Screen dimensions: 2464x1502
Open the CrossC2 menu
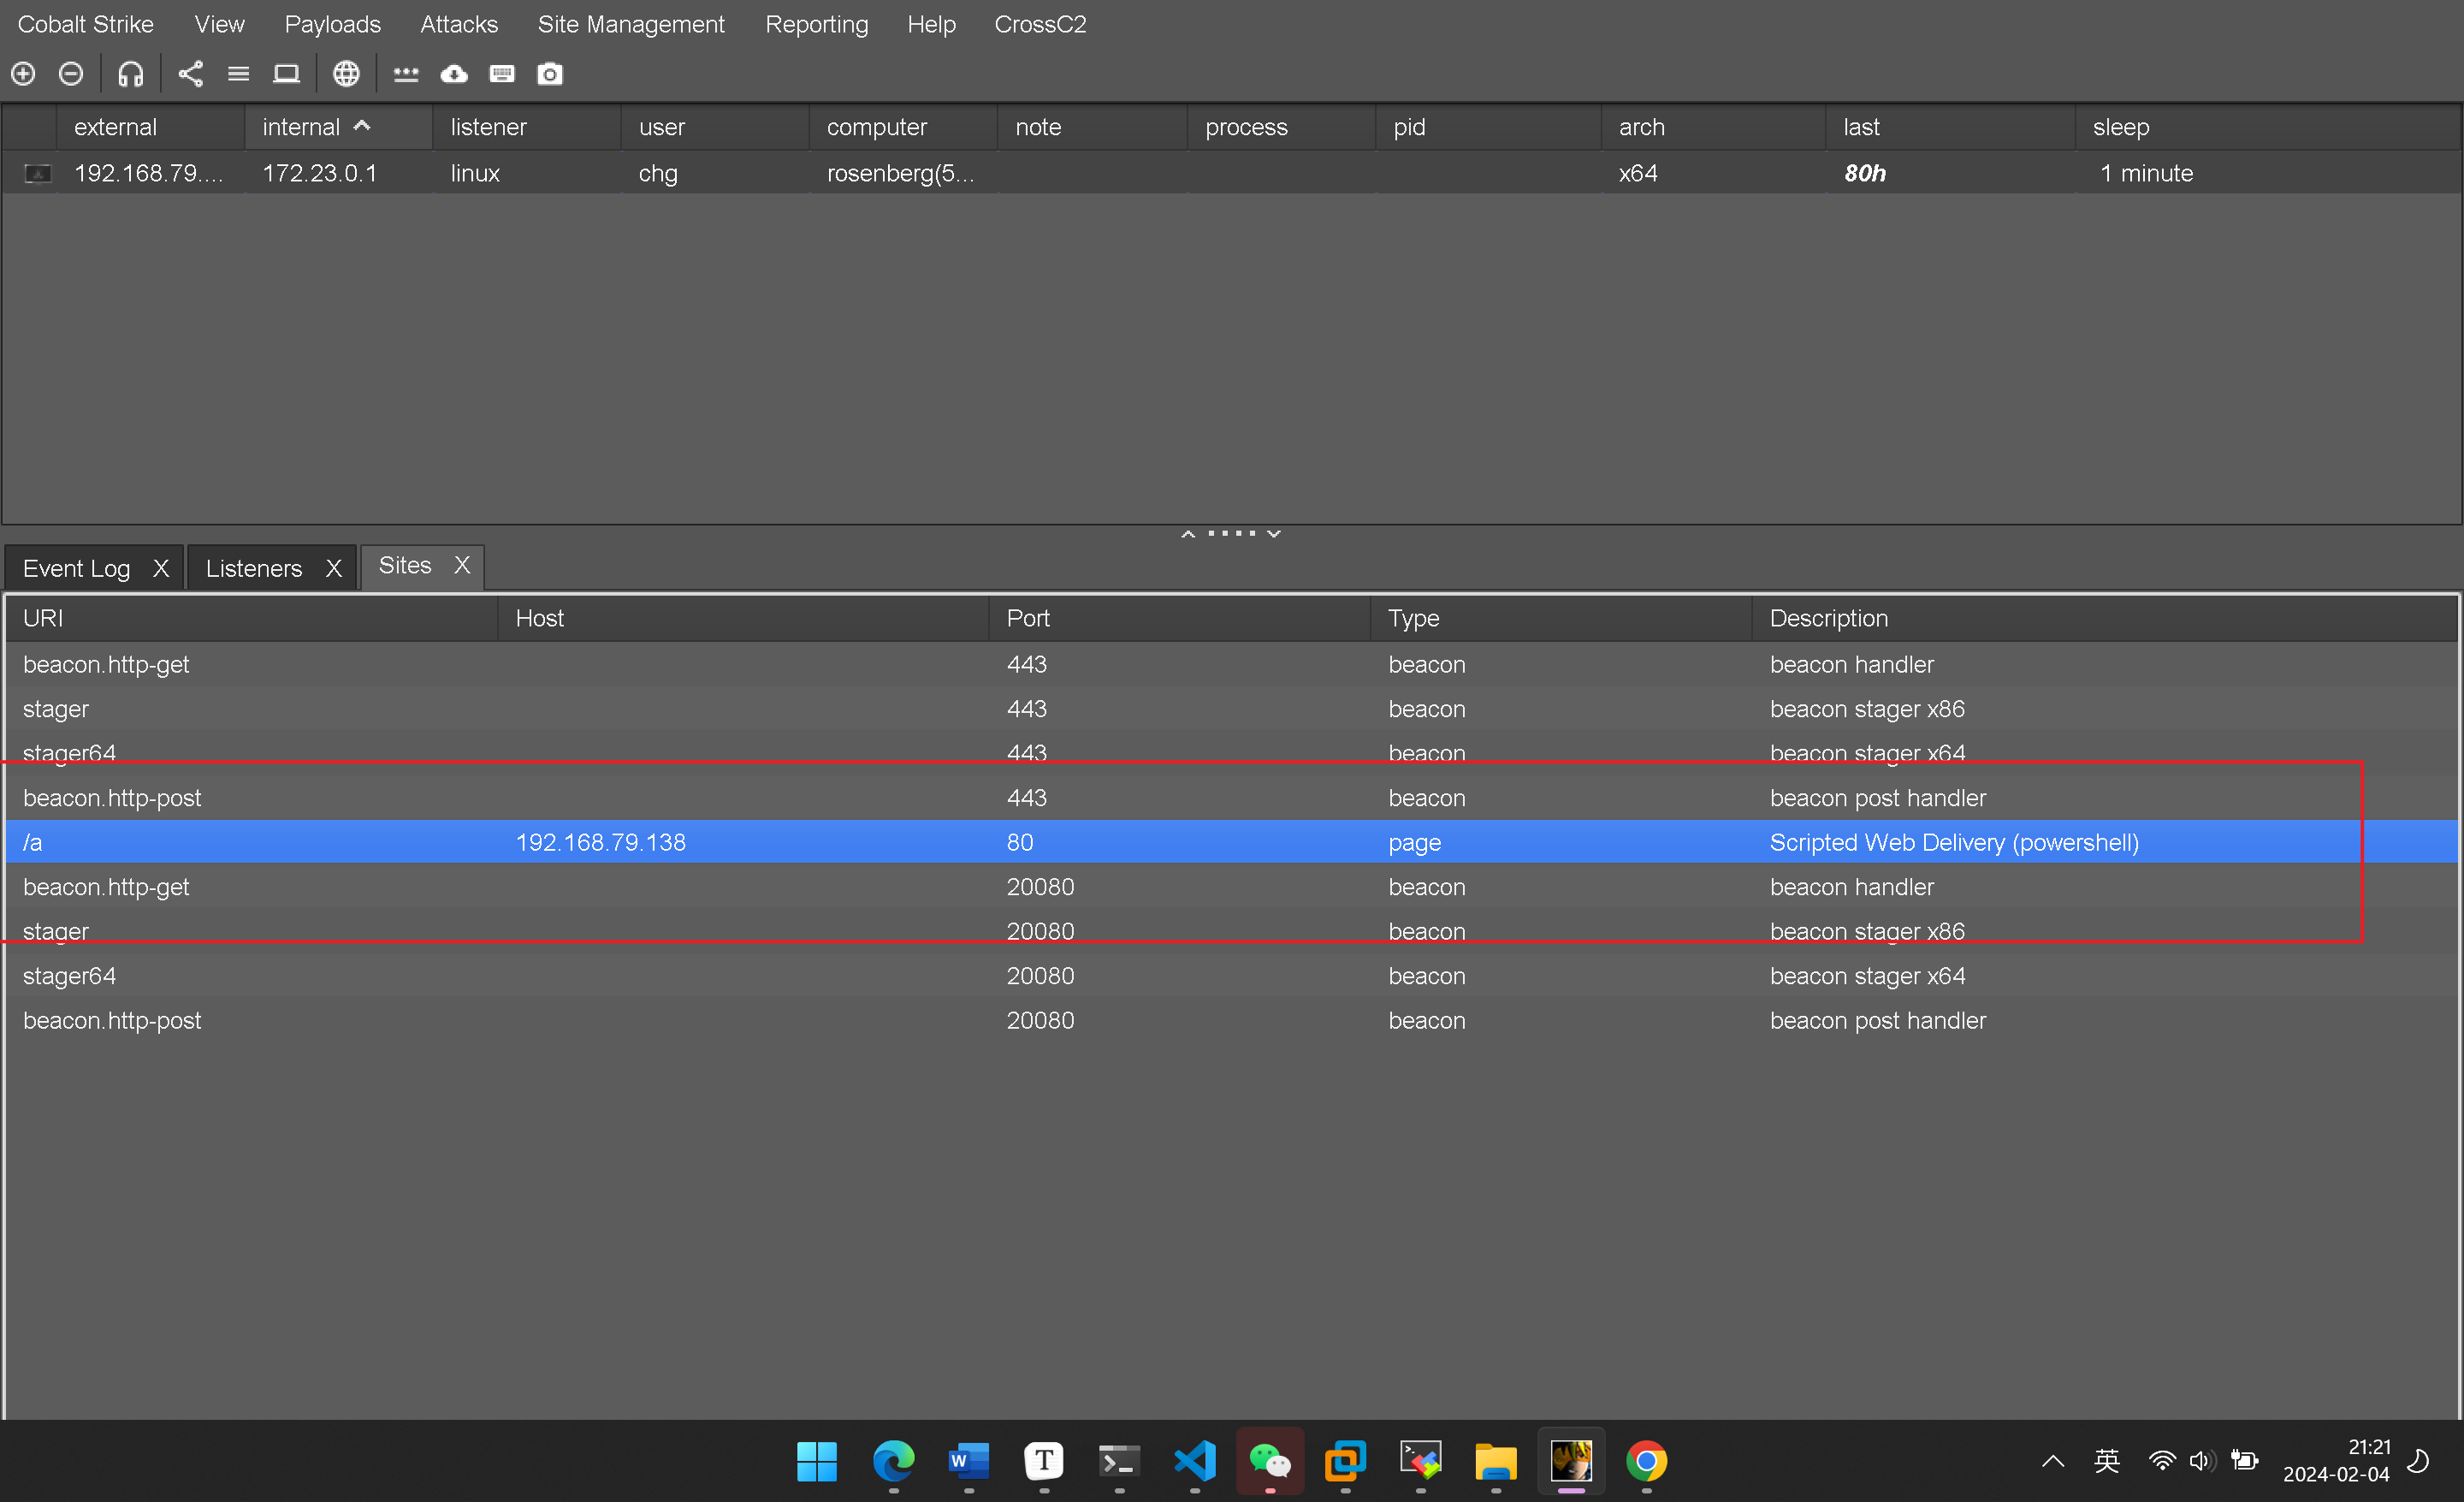pos(1040,24)
